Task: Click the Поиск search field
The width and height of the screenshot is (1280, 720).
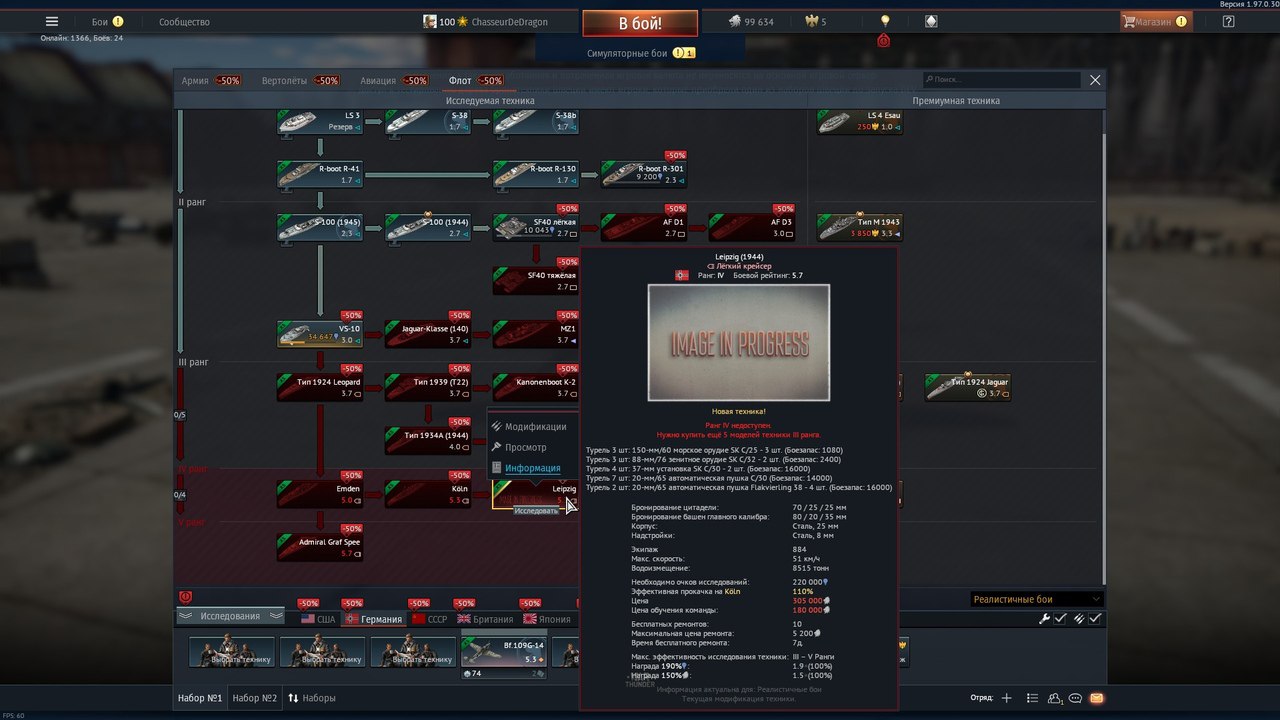Action: (x=1002, y=79)
